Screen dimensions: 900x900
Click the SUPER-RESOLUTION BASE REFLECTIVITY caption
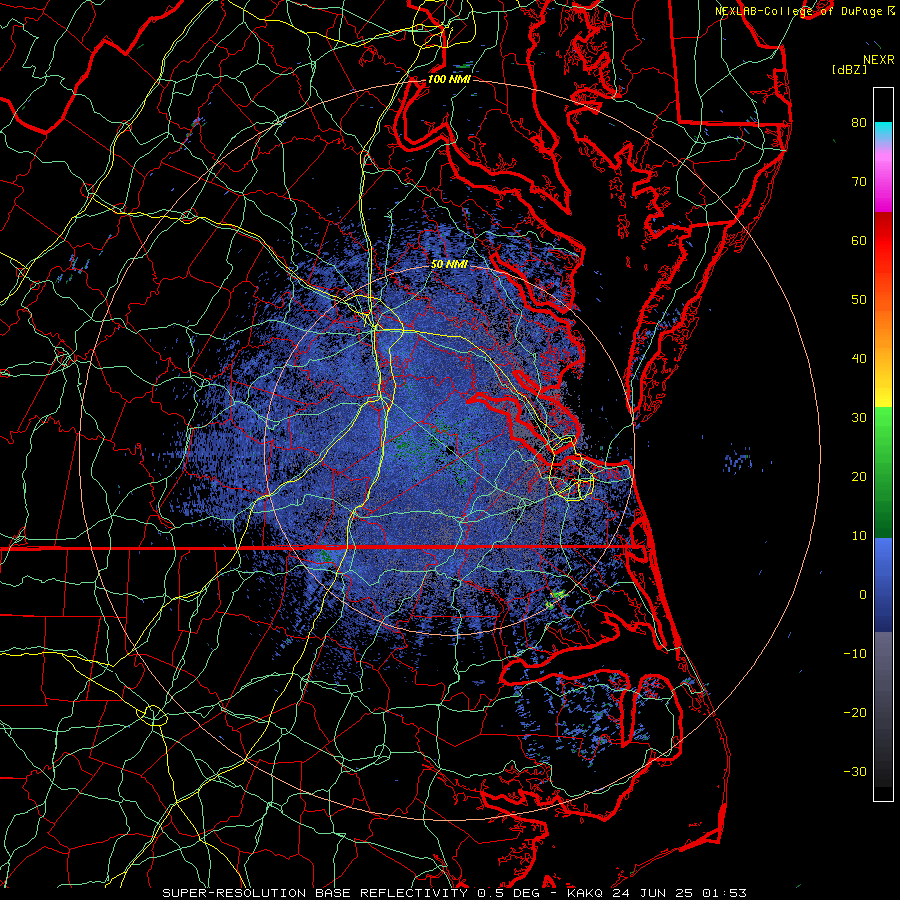pyautogui.click(x=315, y=893)
